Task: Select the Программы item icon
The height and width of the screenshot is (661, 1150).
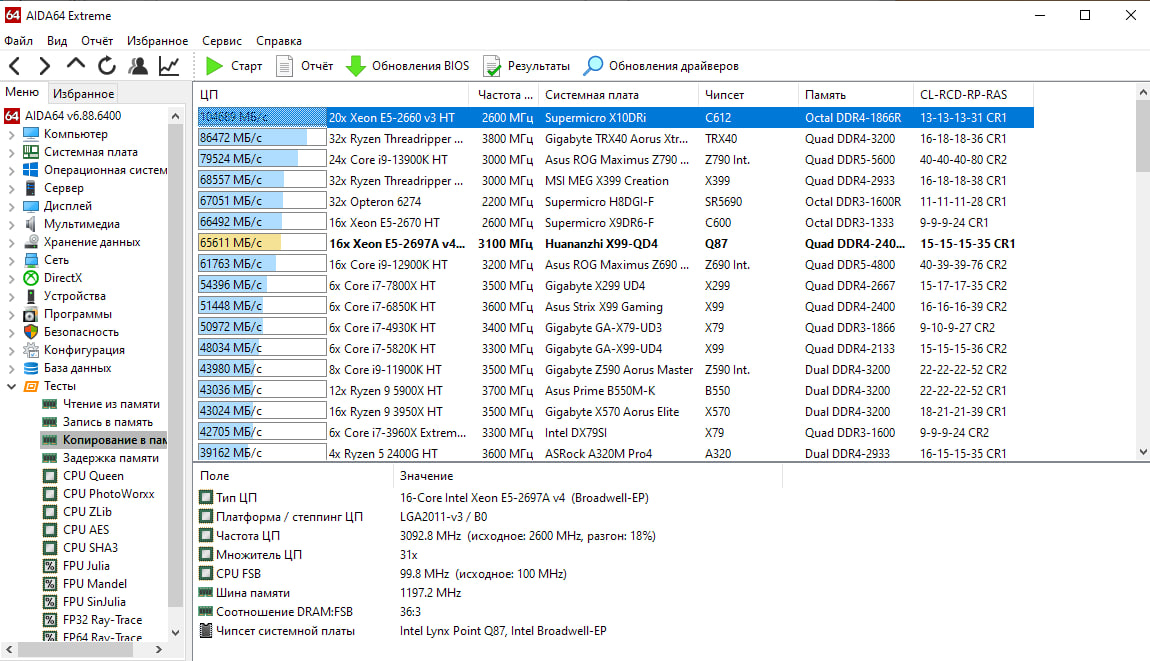Action: pos(31,314)
